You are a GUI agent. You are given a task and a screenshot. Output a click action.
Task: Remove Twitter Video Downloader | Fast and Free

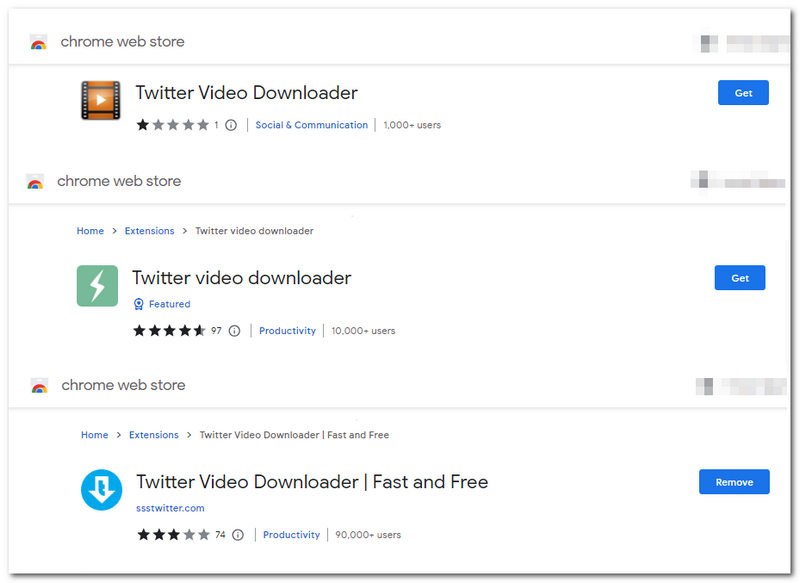734,482
